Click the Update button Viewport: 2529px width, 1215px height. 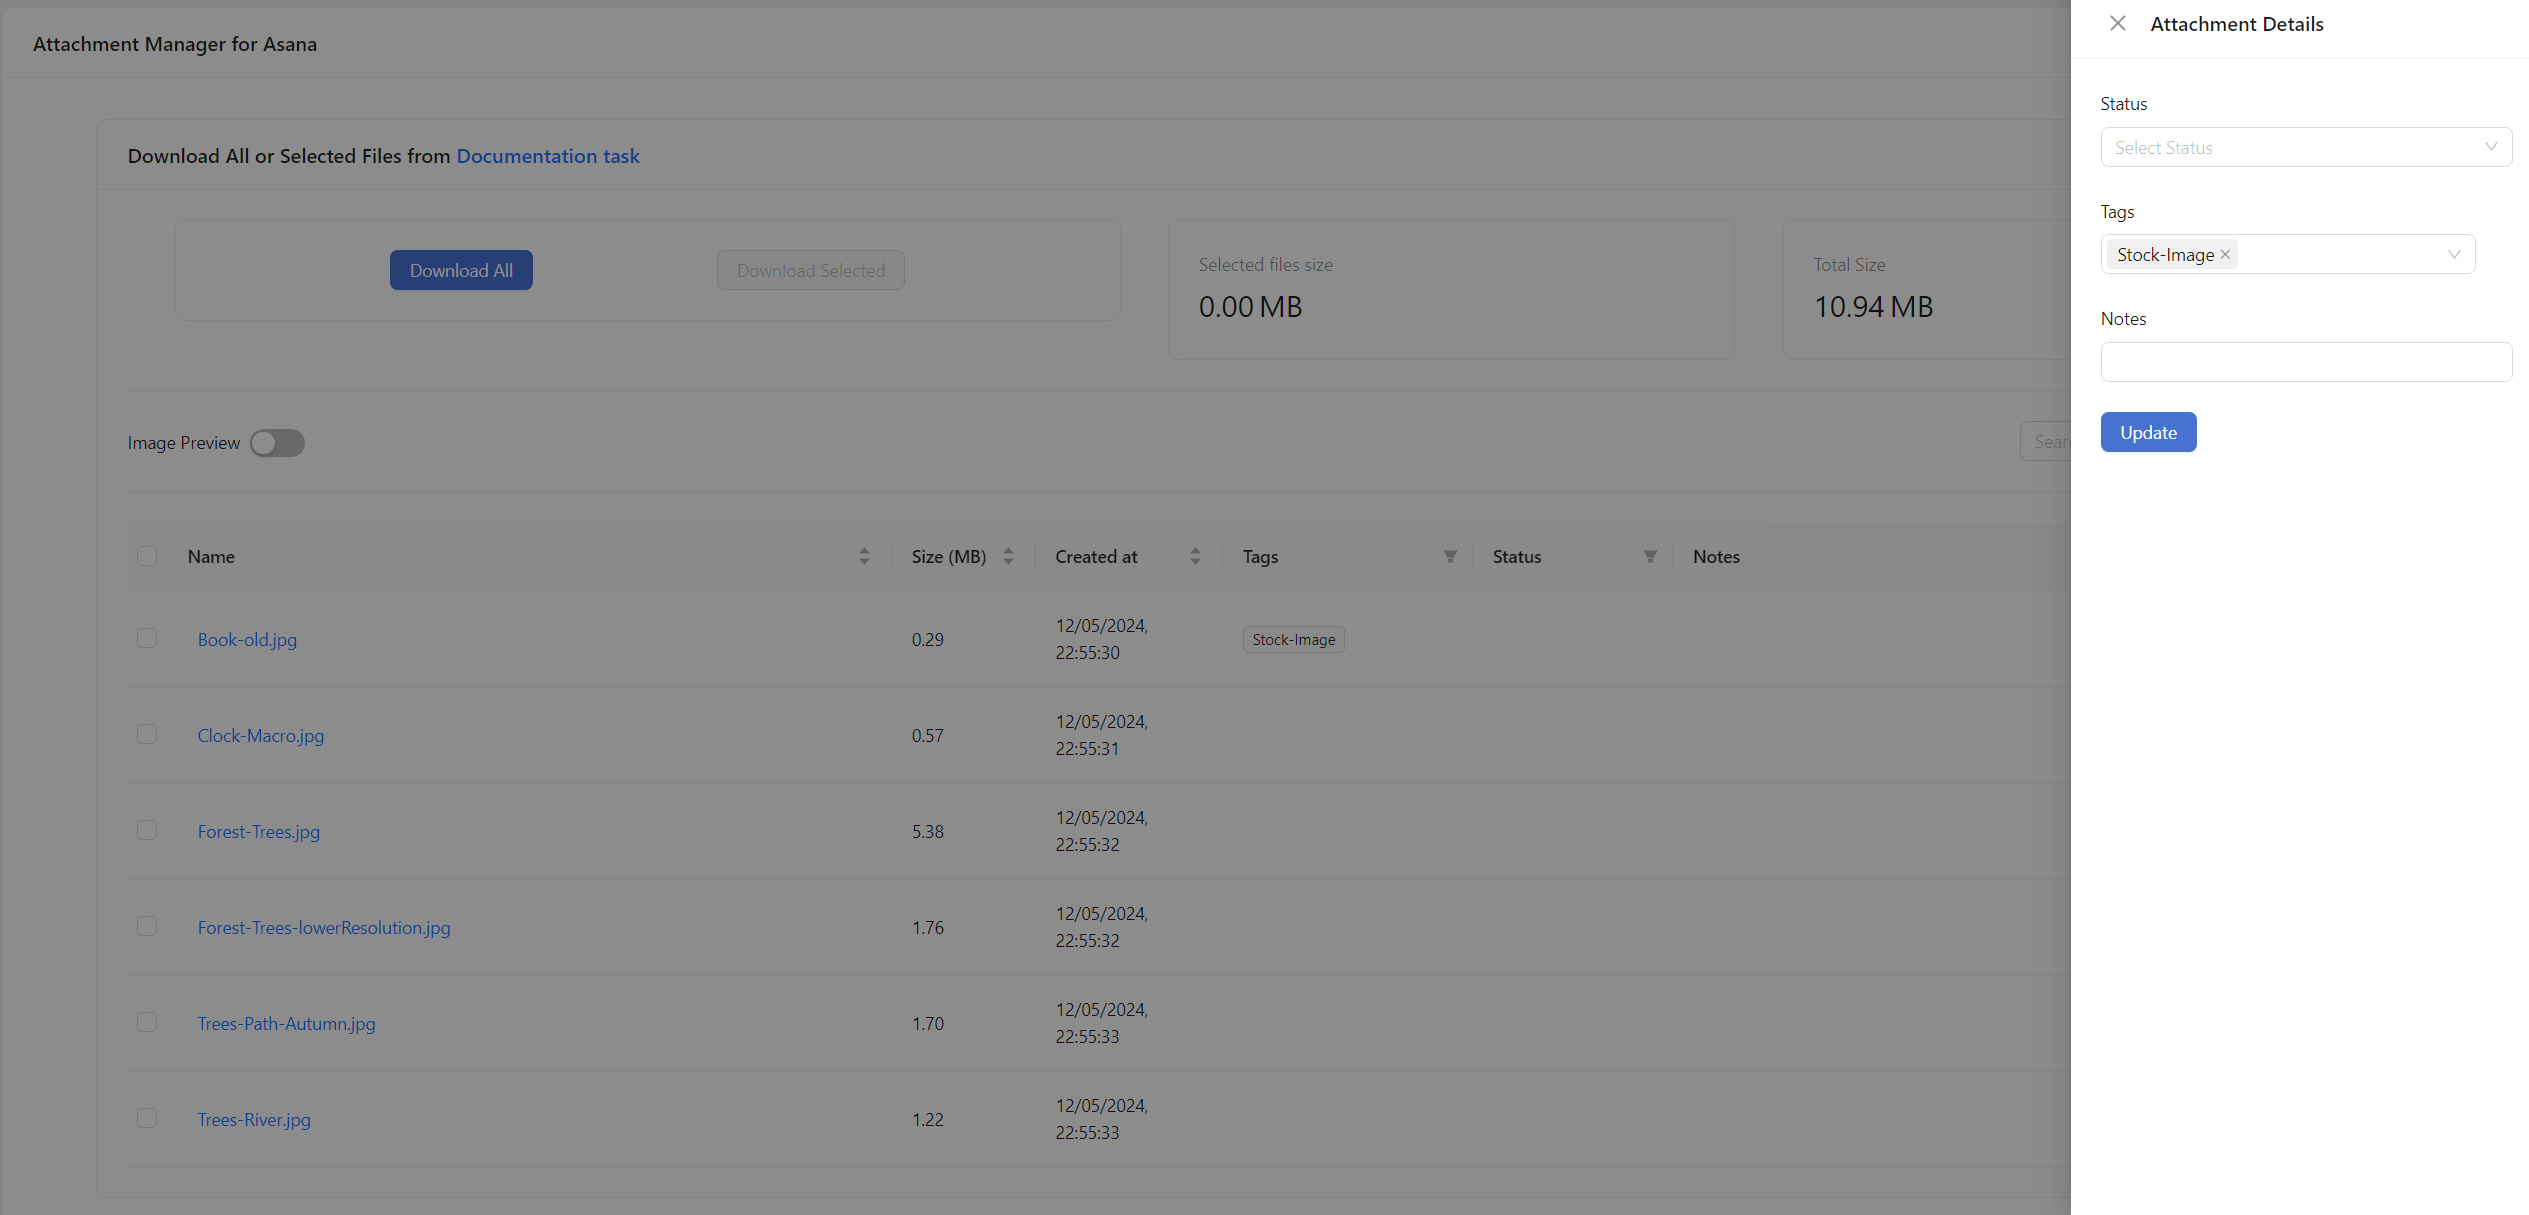coord(2148,432)
